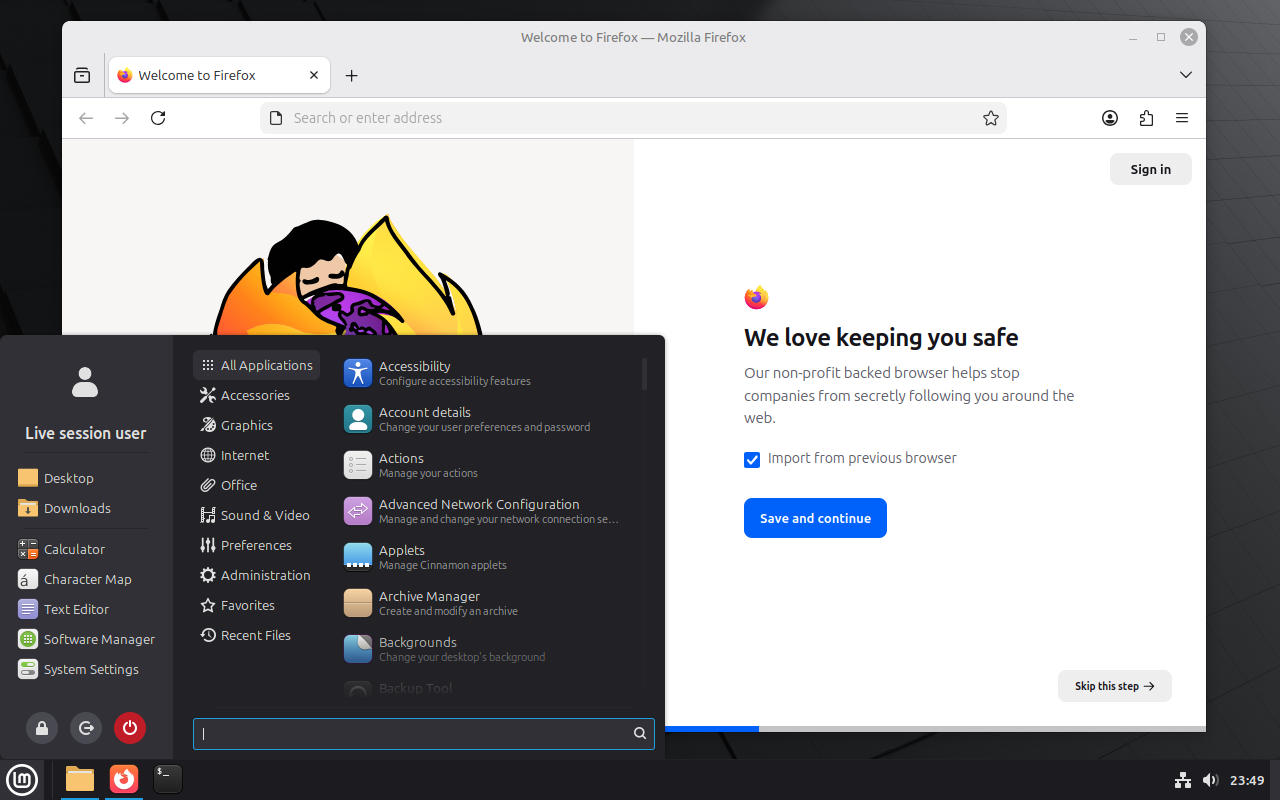Click the Firefox back arrow
This screenshot has width=1280, height=800.
pyautogui.click(x=86, y=118)
